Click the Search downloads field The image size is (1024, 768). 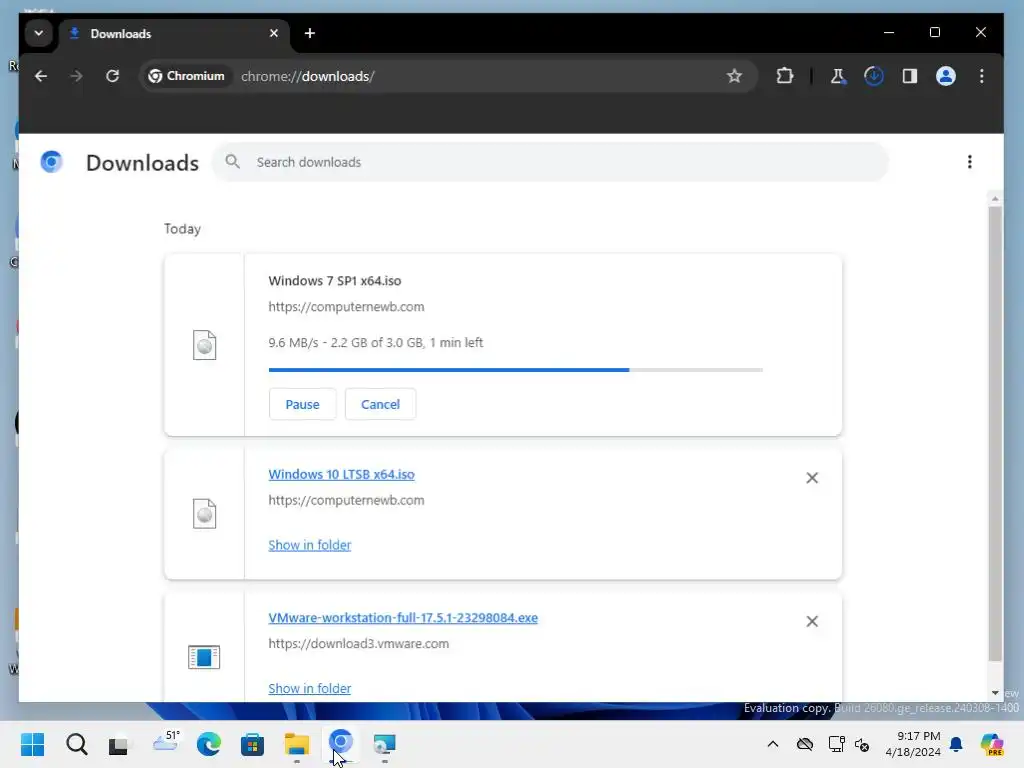[550, 162]
